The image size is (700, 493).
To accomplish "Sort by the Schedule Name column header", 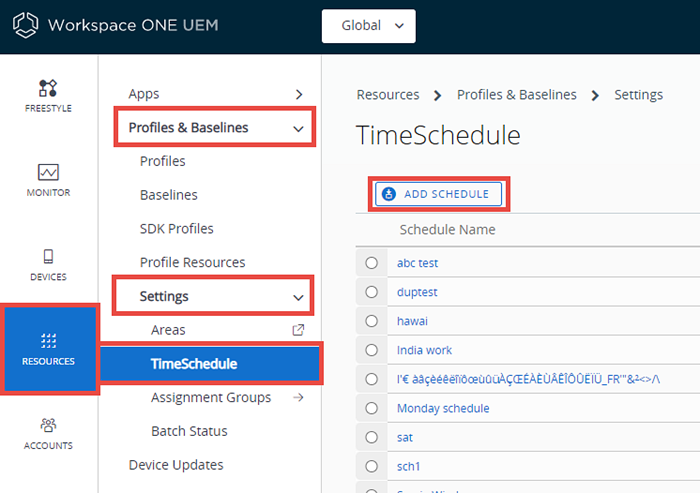I will coord(447,230).
